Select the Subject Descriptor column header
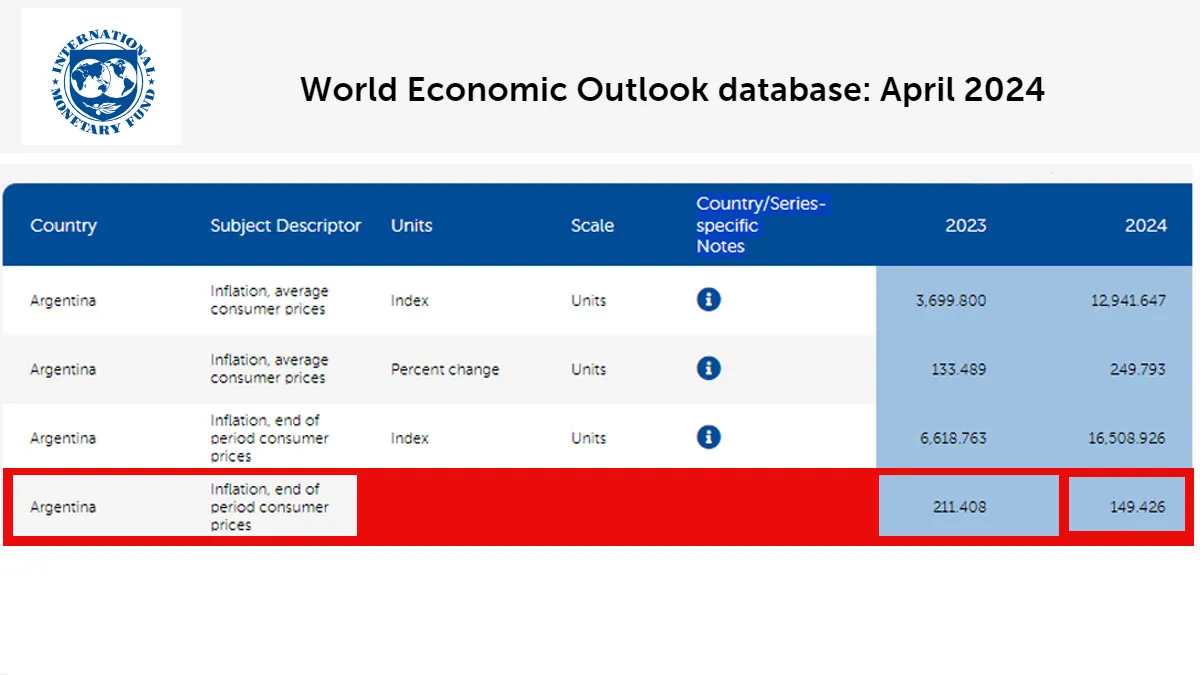This screenshot has width=1200, height=675. [x=285, y=225]
